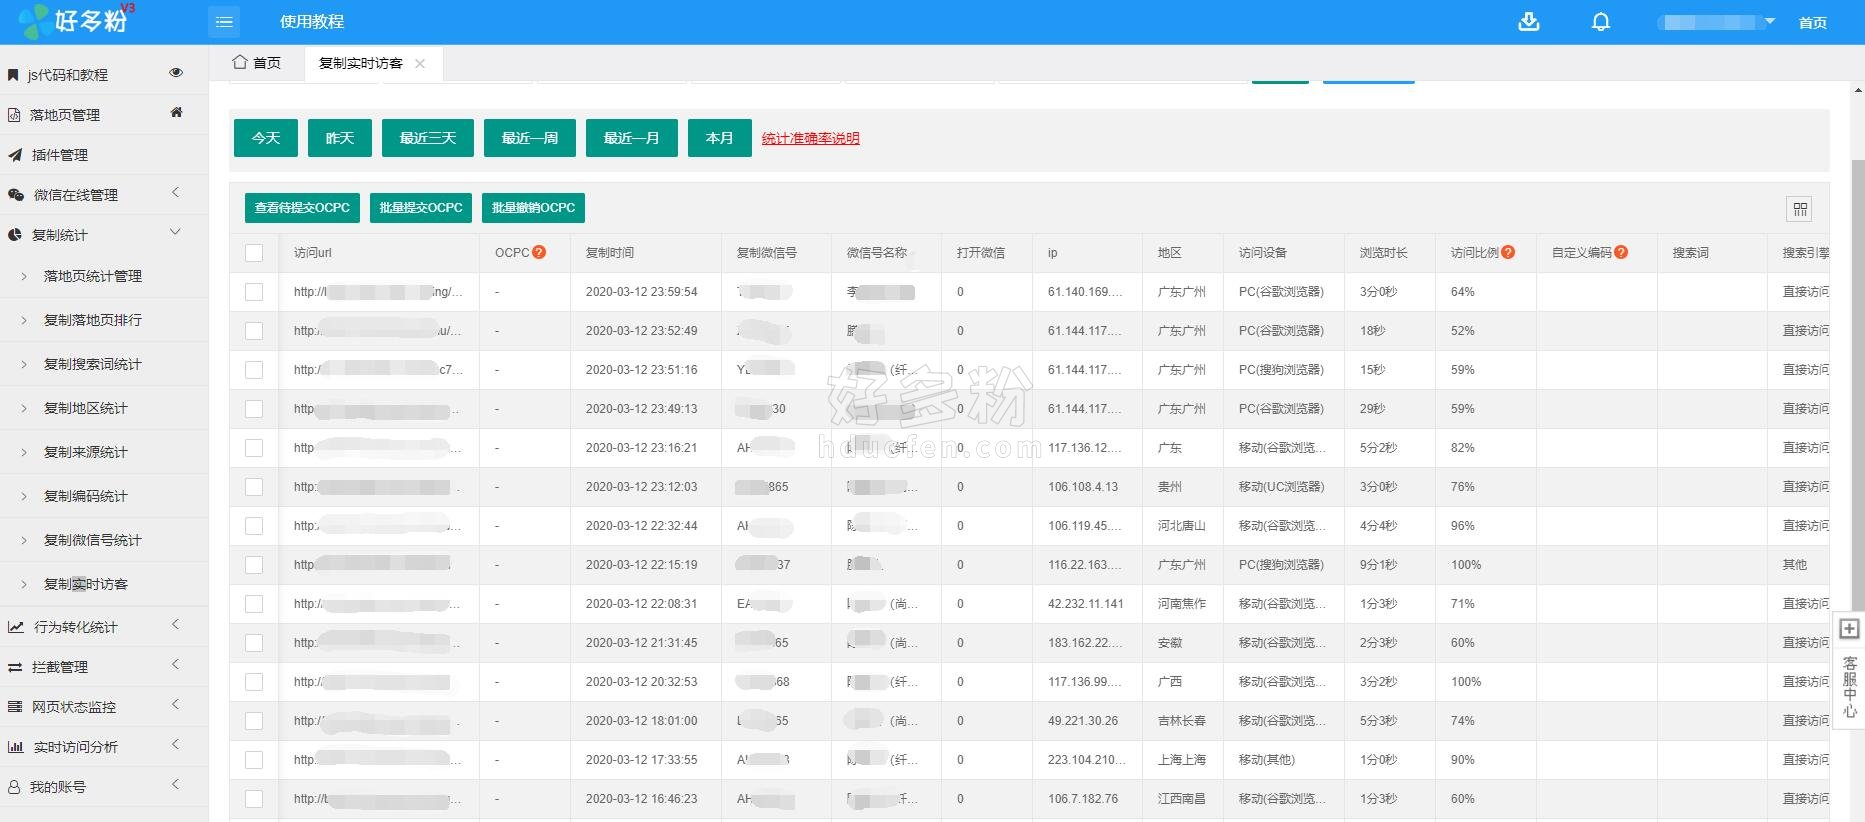Check the row dated 2020-03-12 23:52:49
This screenshot has width=1865, height=822.
coord(254,331)
